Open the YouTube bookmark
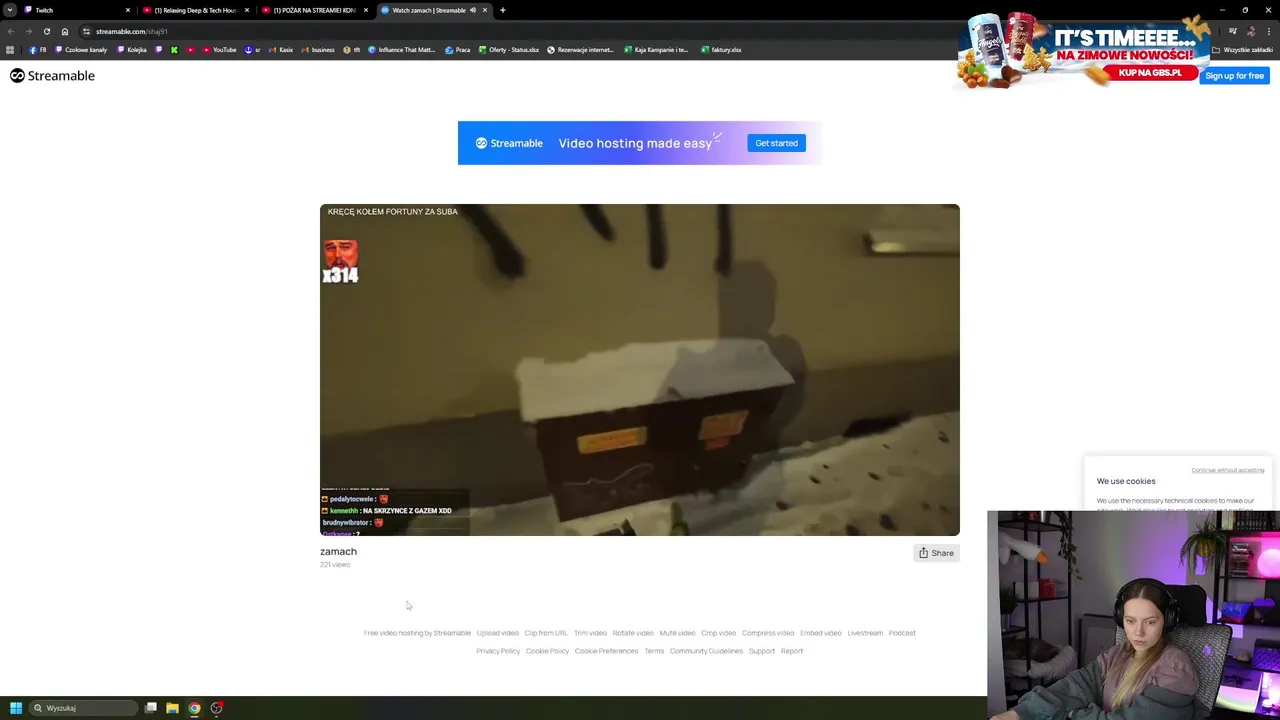 [x=220, y=50]
